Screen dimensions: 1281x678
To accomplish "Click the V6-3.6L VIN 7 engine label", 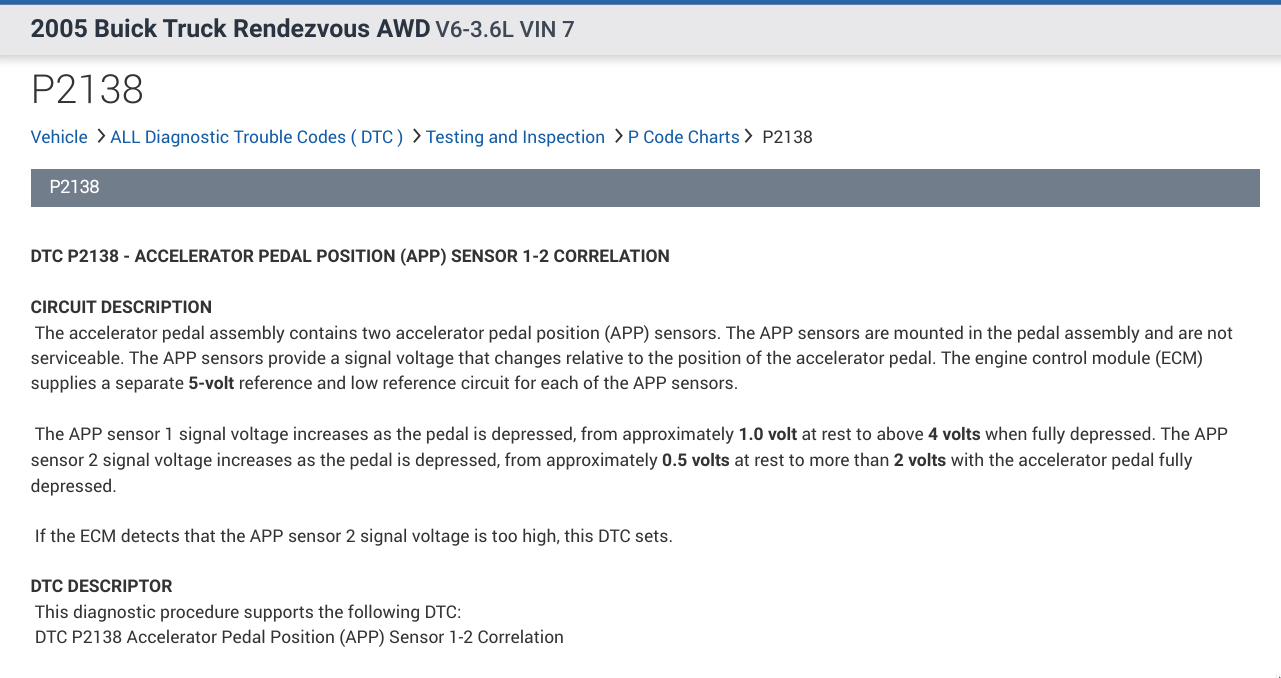I will click(505, 29).
